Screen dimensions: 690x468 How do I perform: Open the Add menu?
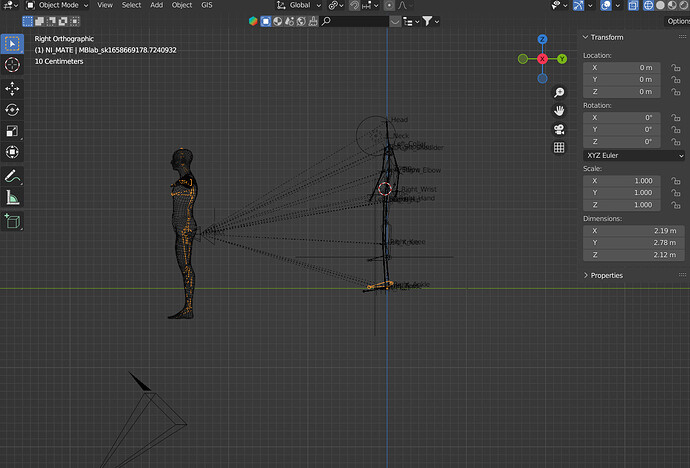pyautogui.click(x=157, y=5)
